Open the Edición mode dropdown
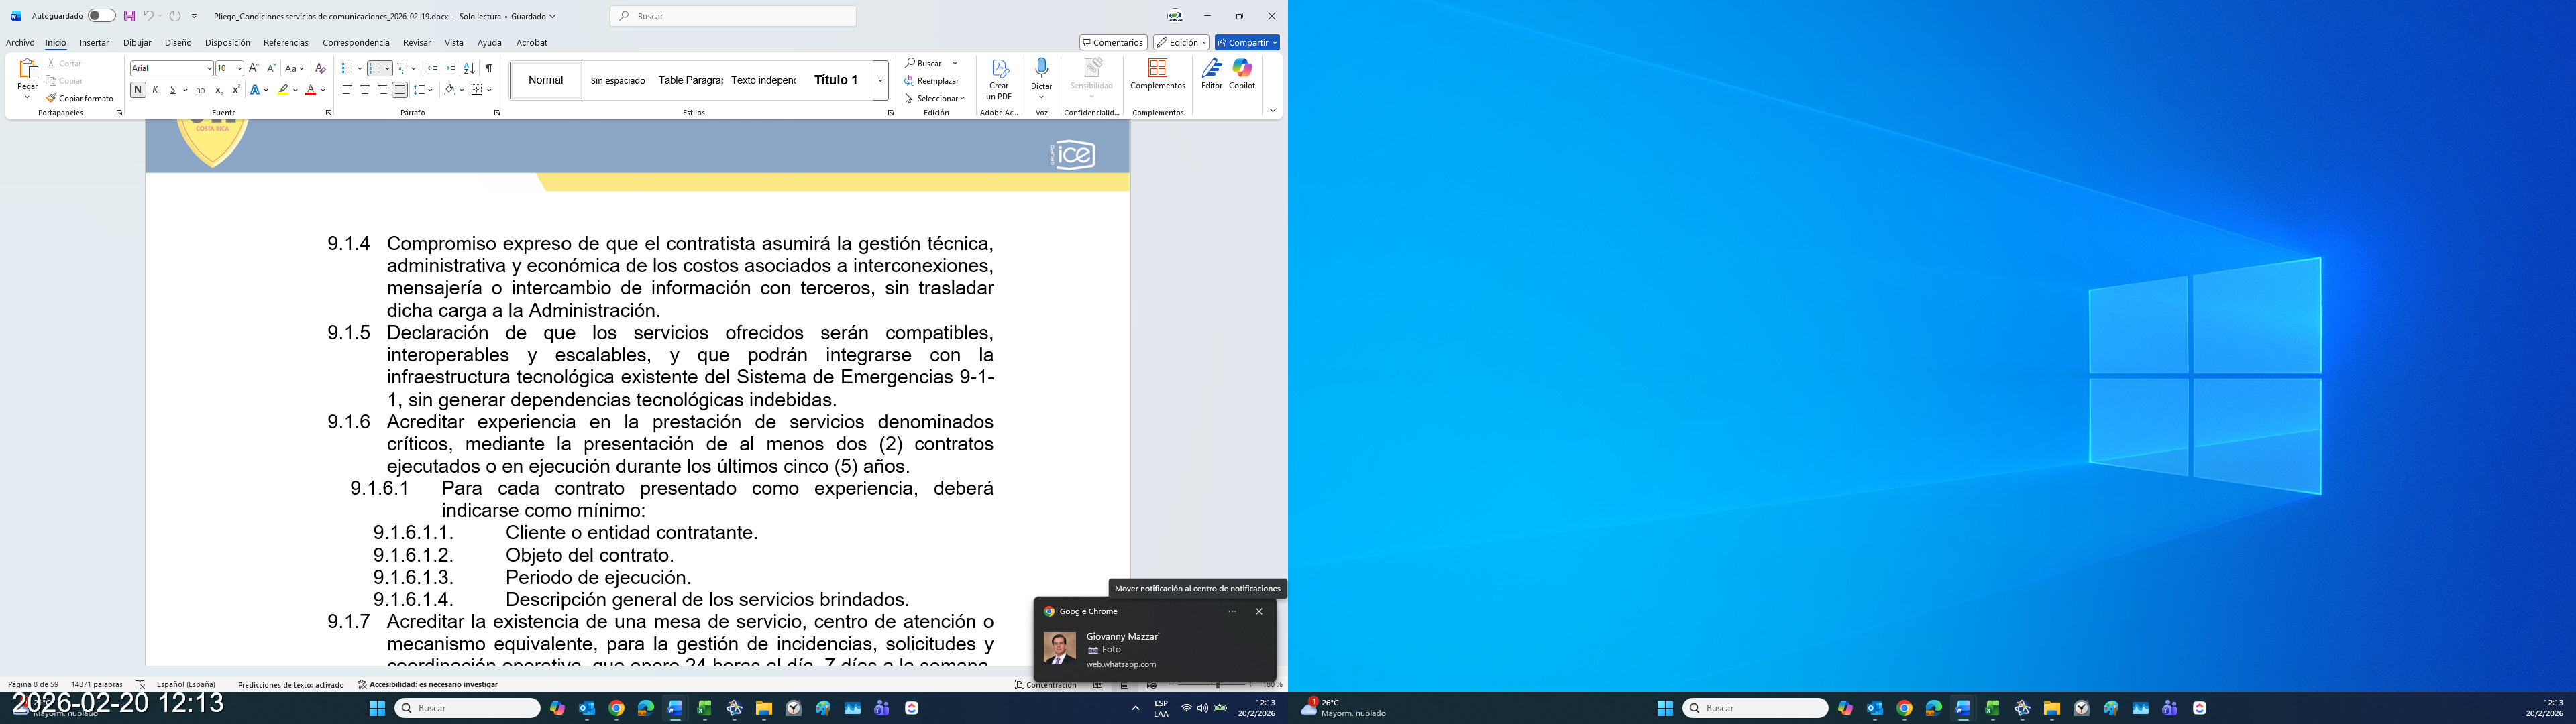This screenshot has width=2576, height=724. tap(1180, 42)
